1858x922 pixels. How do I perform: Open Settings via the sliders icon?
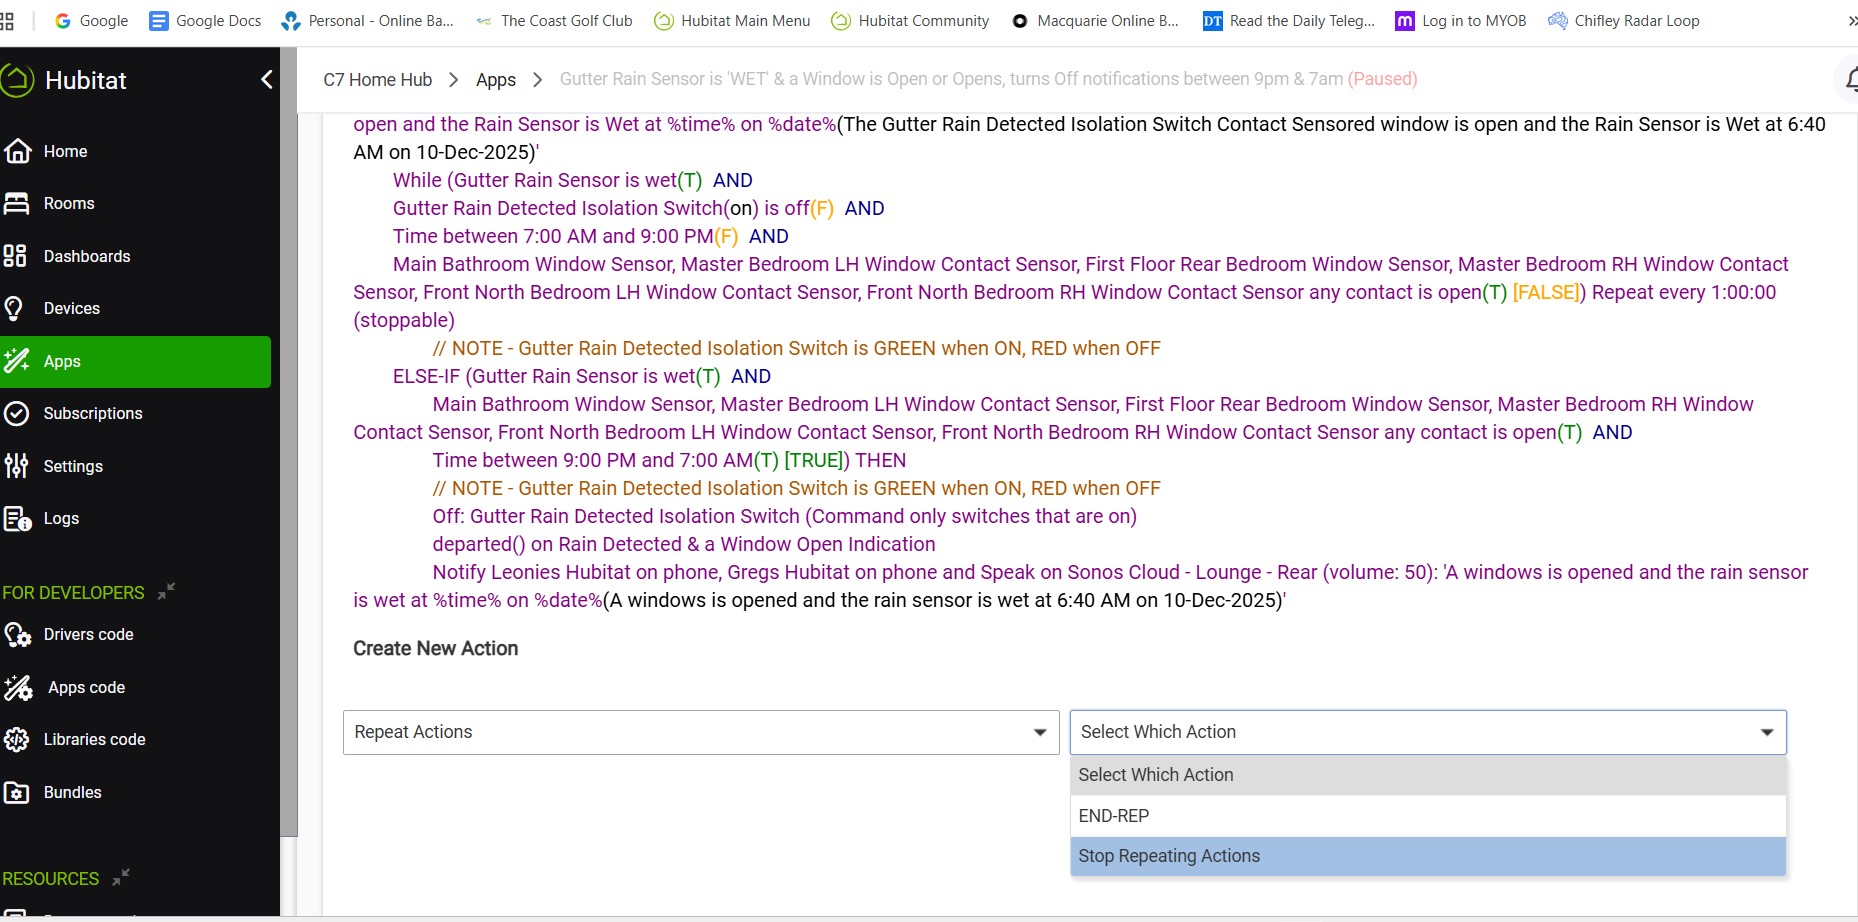(x=16, y=466)
